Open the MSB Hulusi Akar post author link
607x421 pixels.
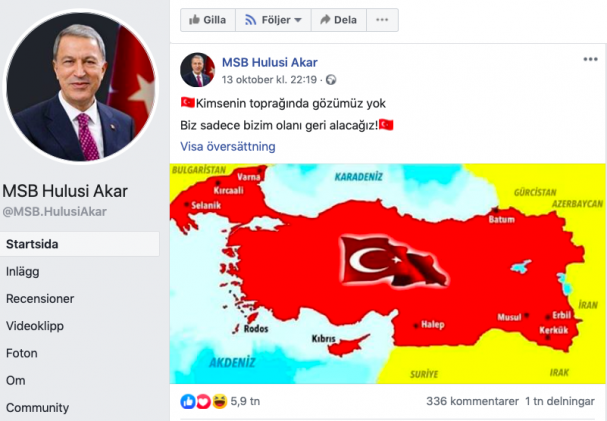(269, 62)
